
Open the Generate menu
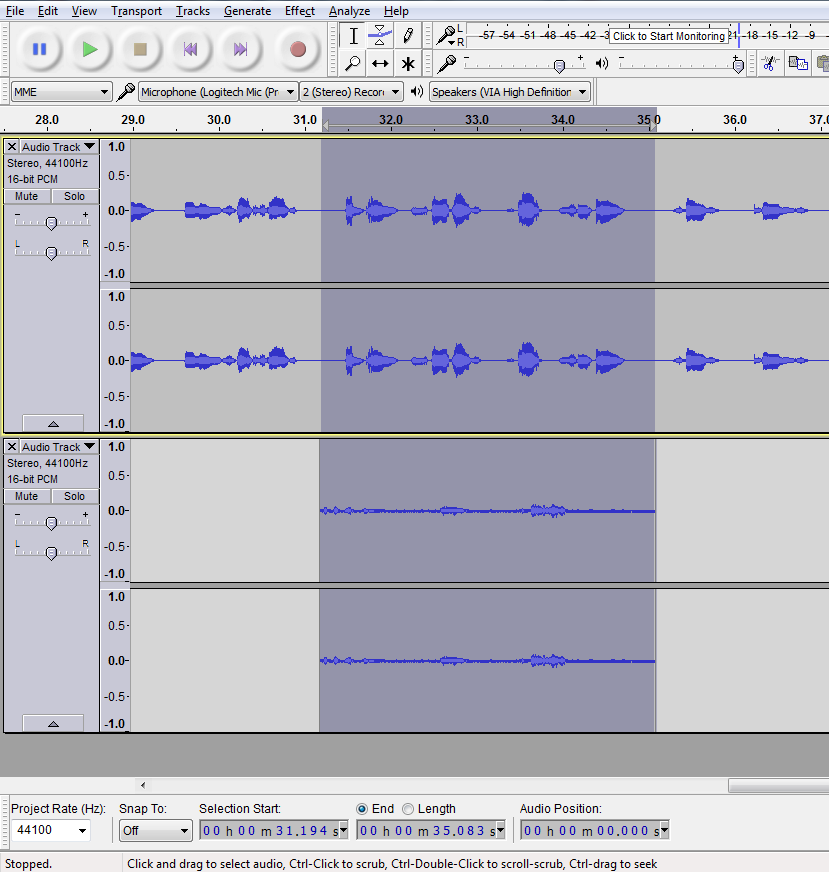(x=247, y=11)
